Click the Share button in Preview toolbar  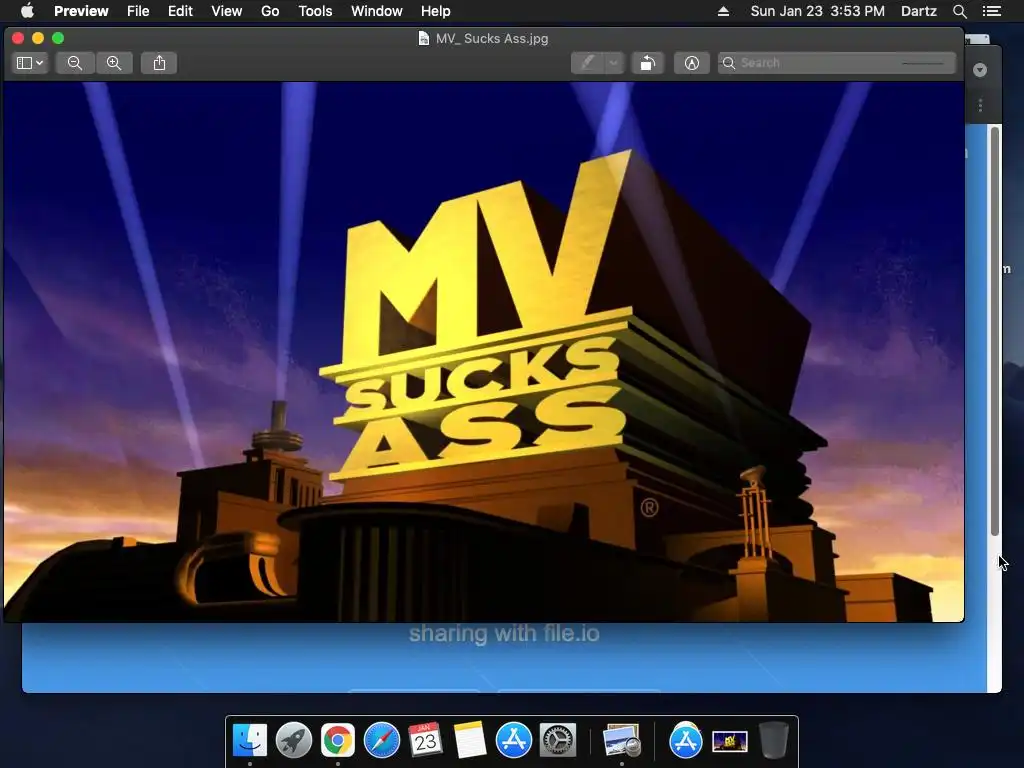[159, 63]
